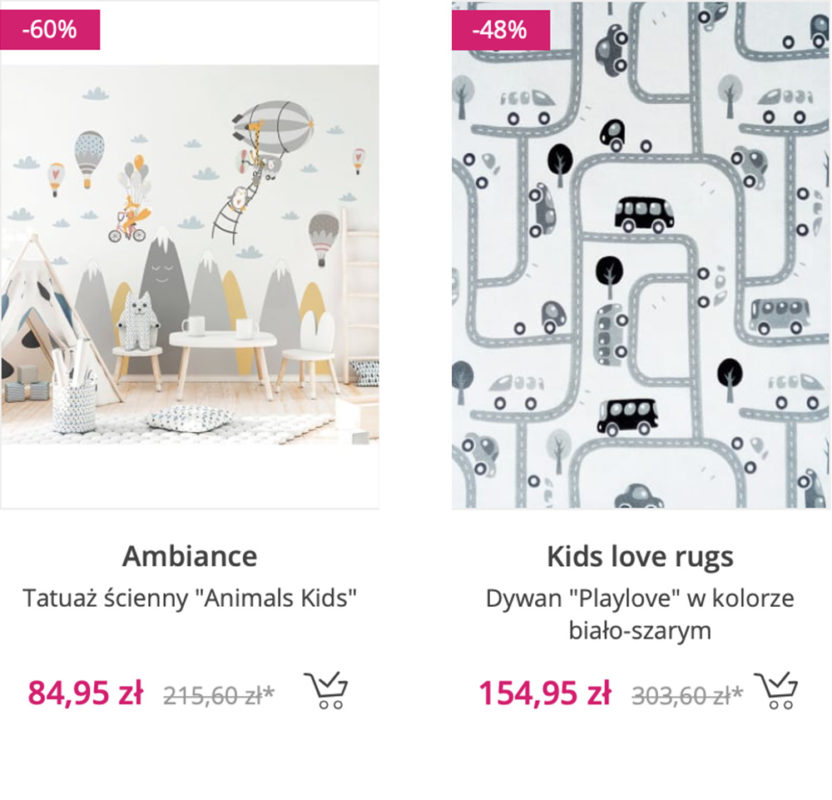Add Playlove rug to cart
This screenshot has height=800, width=832.
coord(776,690)
